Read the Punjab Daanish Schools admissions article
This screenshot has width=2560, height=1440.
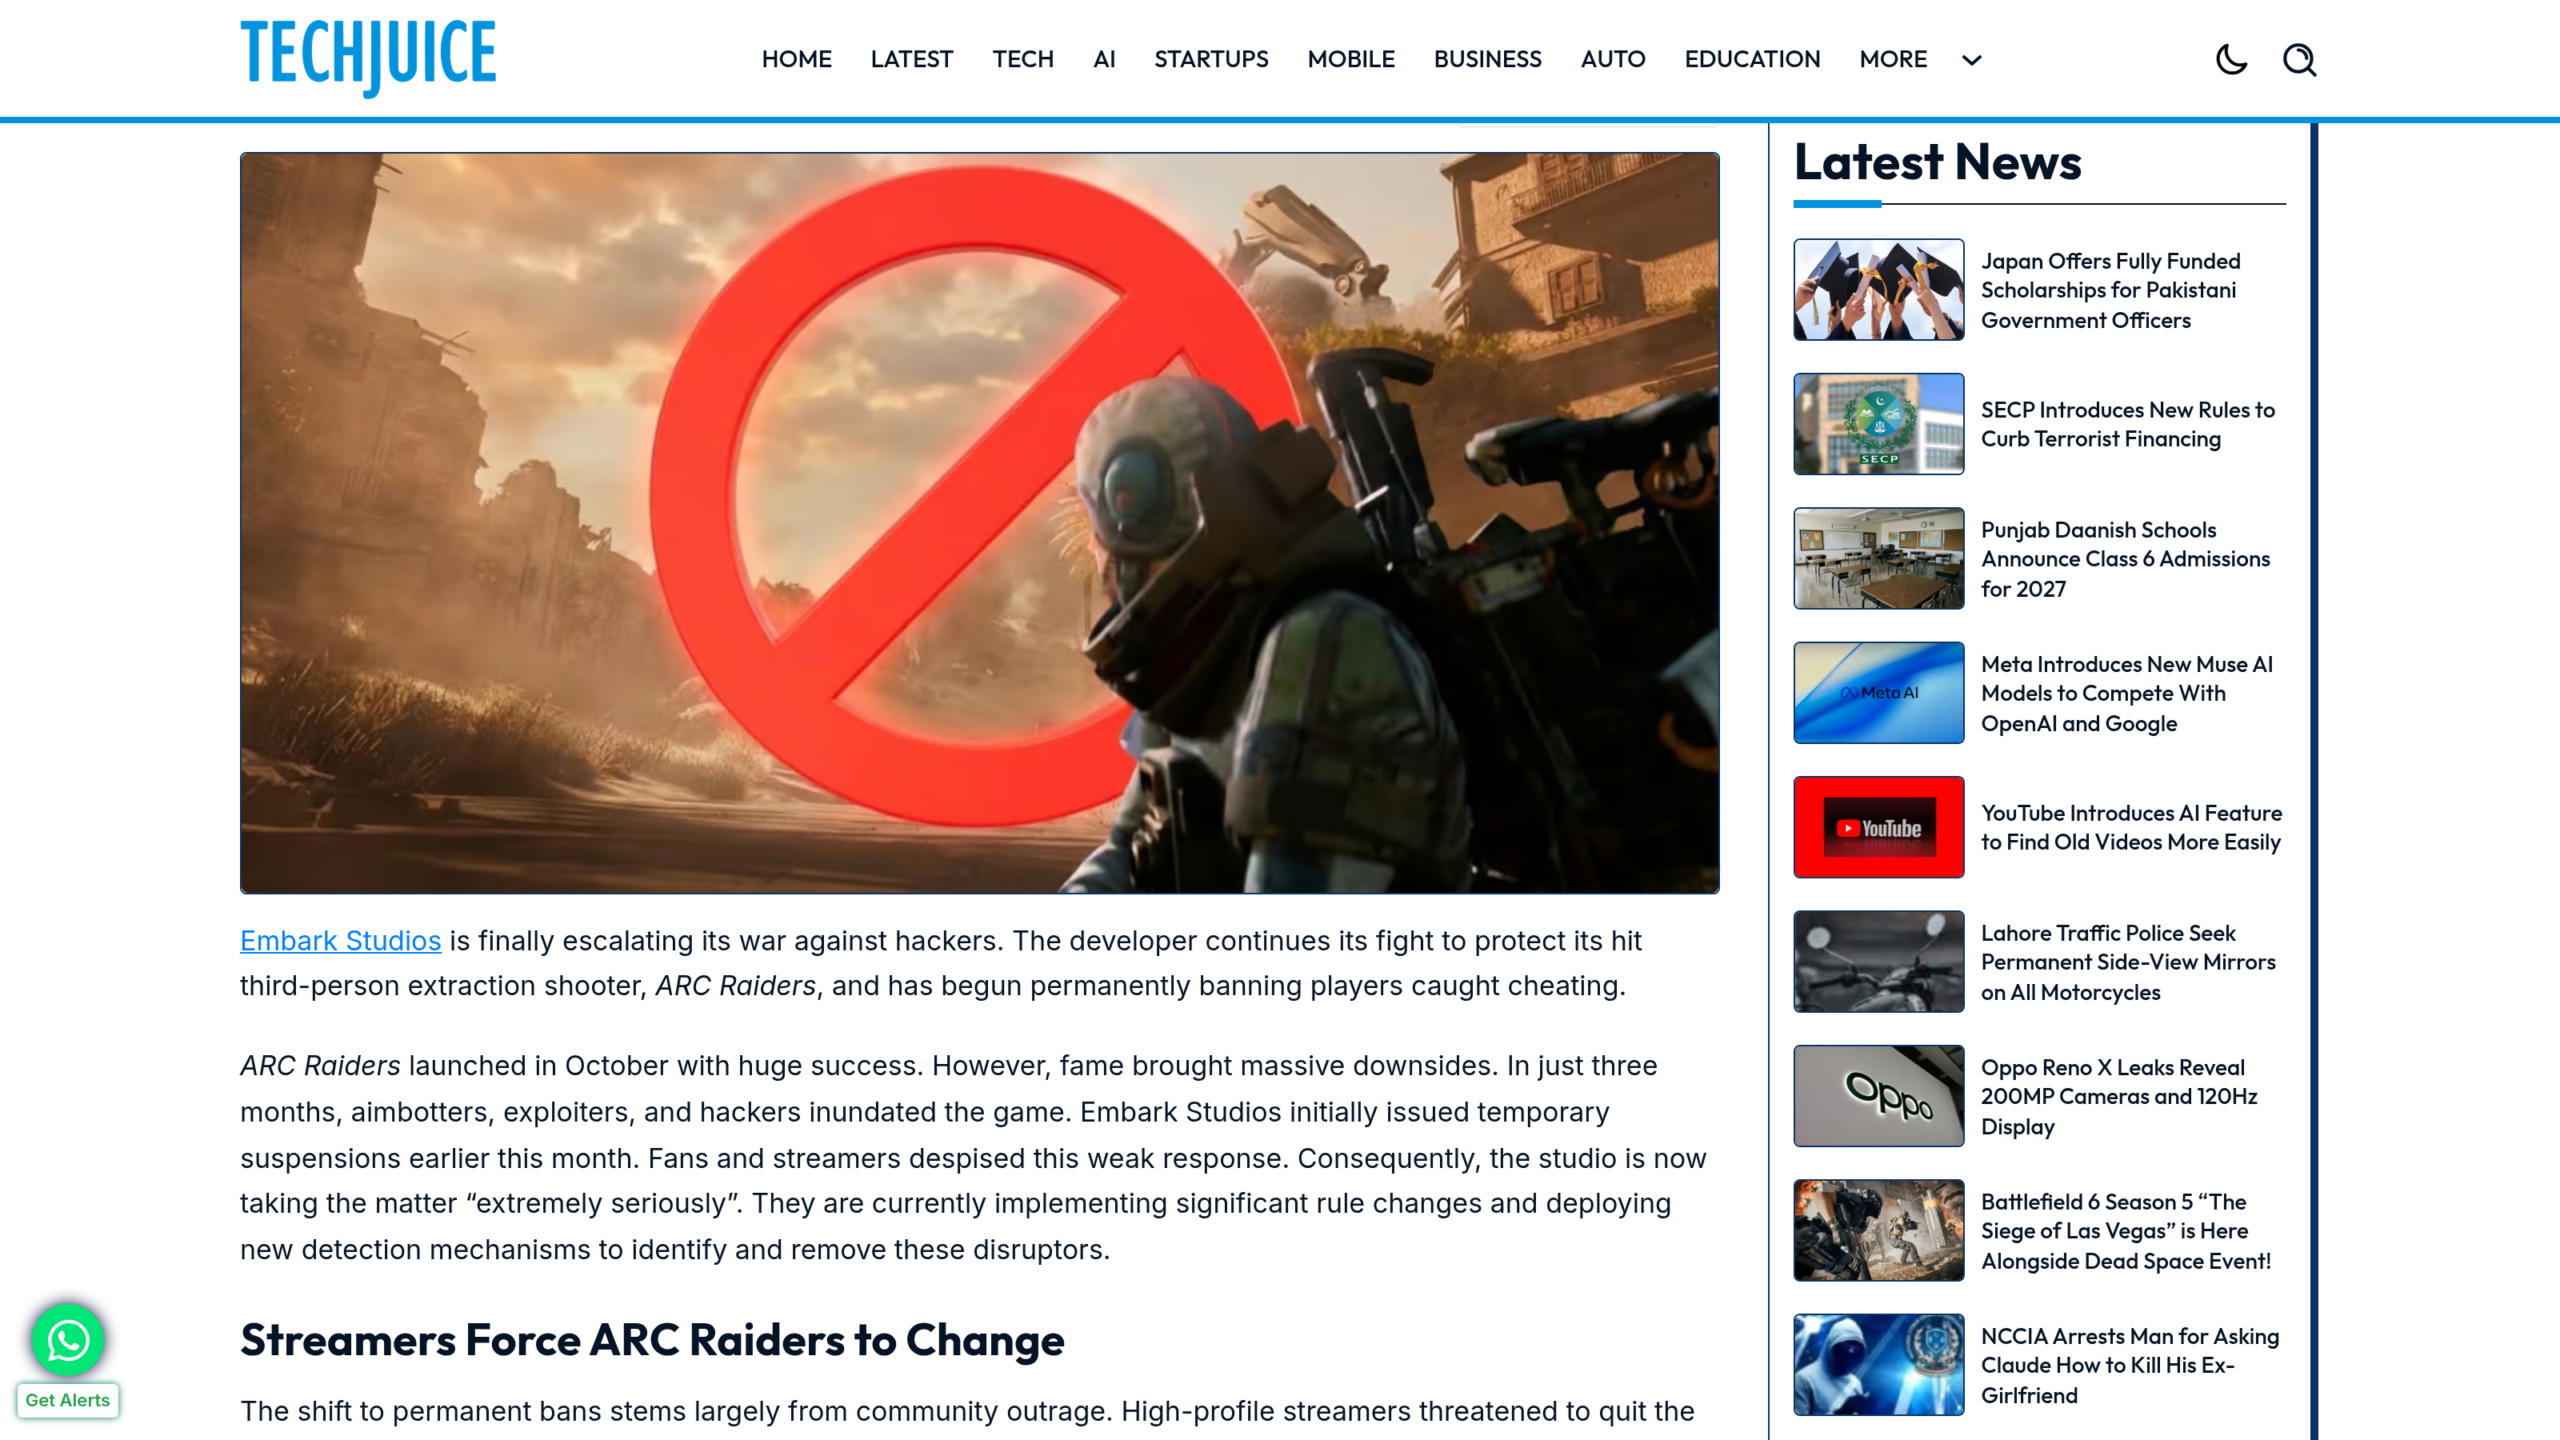pos(2126,559)
